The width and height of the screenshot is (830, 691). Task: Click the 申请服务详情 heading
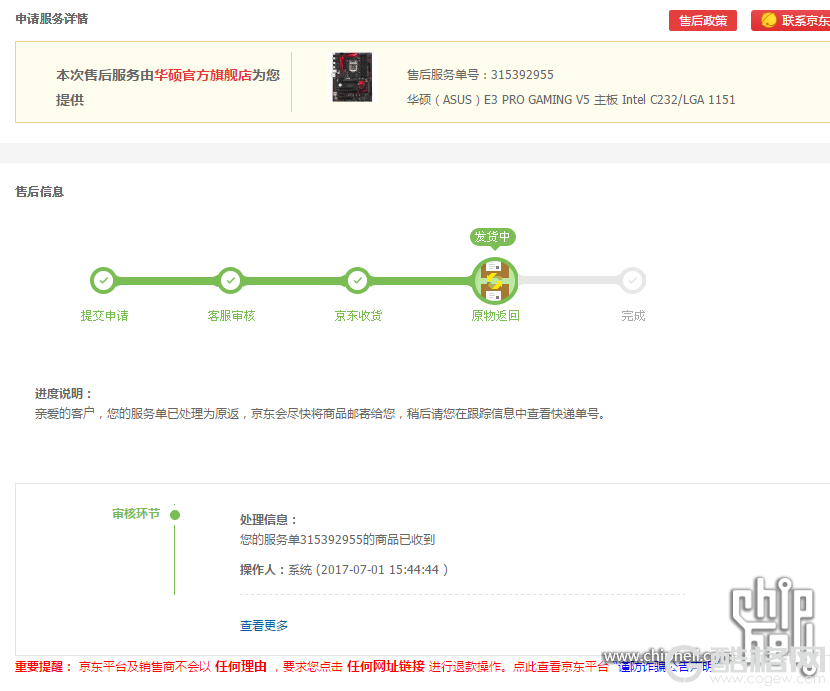click(52, 19)
